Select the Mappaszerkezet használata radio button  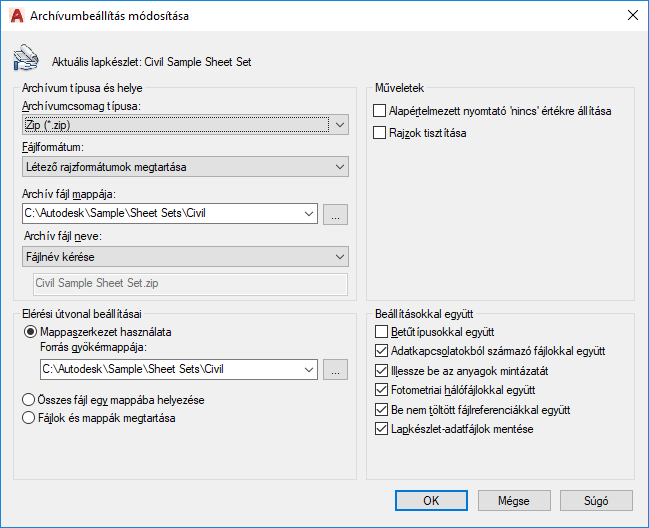pyautogui.click(x=30, y=331)
